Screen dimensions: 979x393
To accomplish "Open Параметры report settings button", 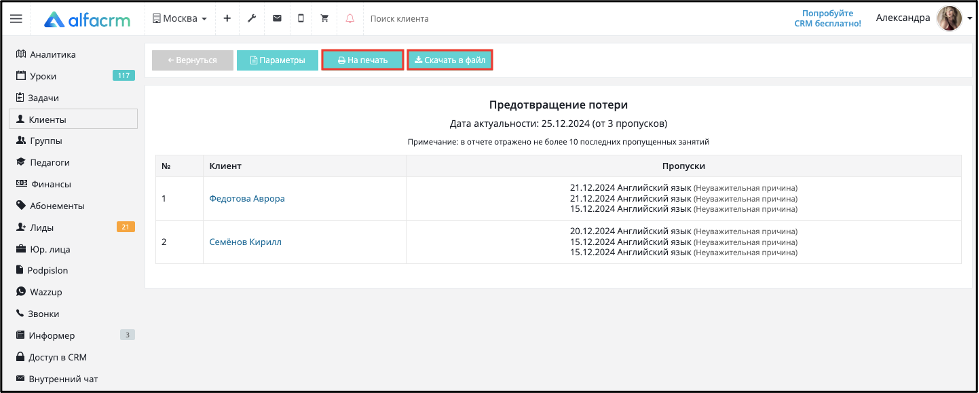I will pyautogui.click(x=277, y=60).
